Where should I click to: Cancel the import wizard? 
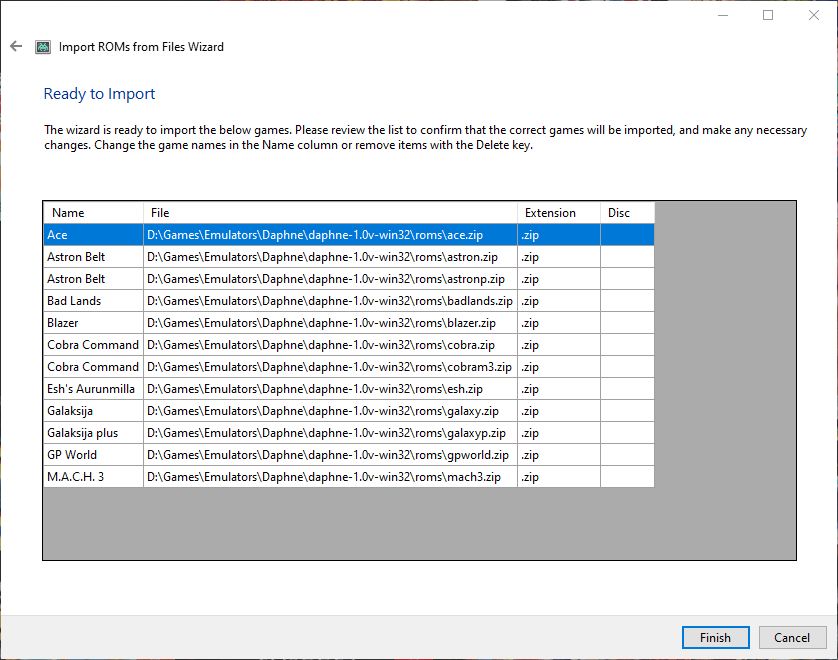coord(791,637)
